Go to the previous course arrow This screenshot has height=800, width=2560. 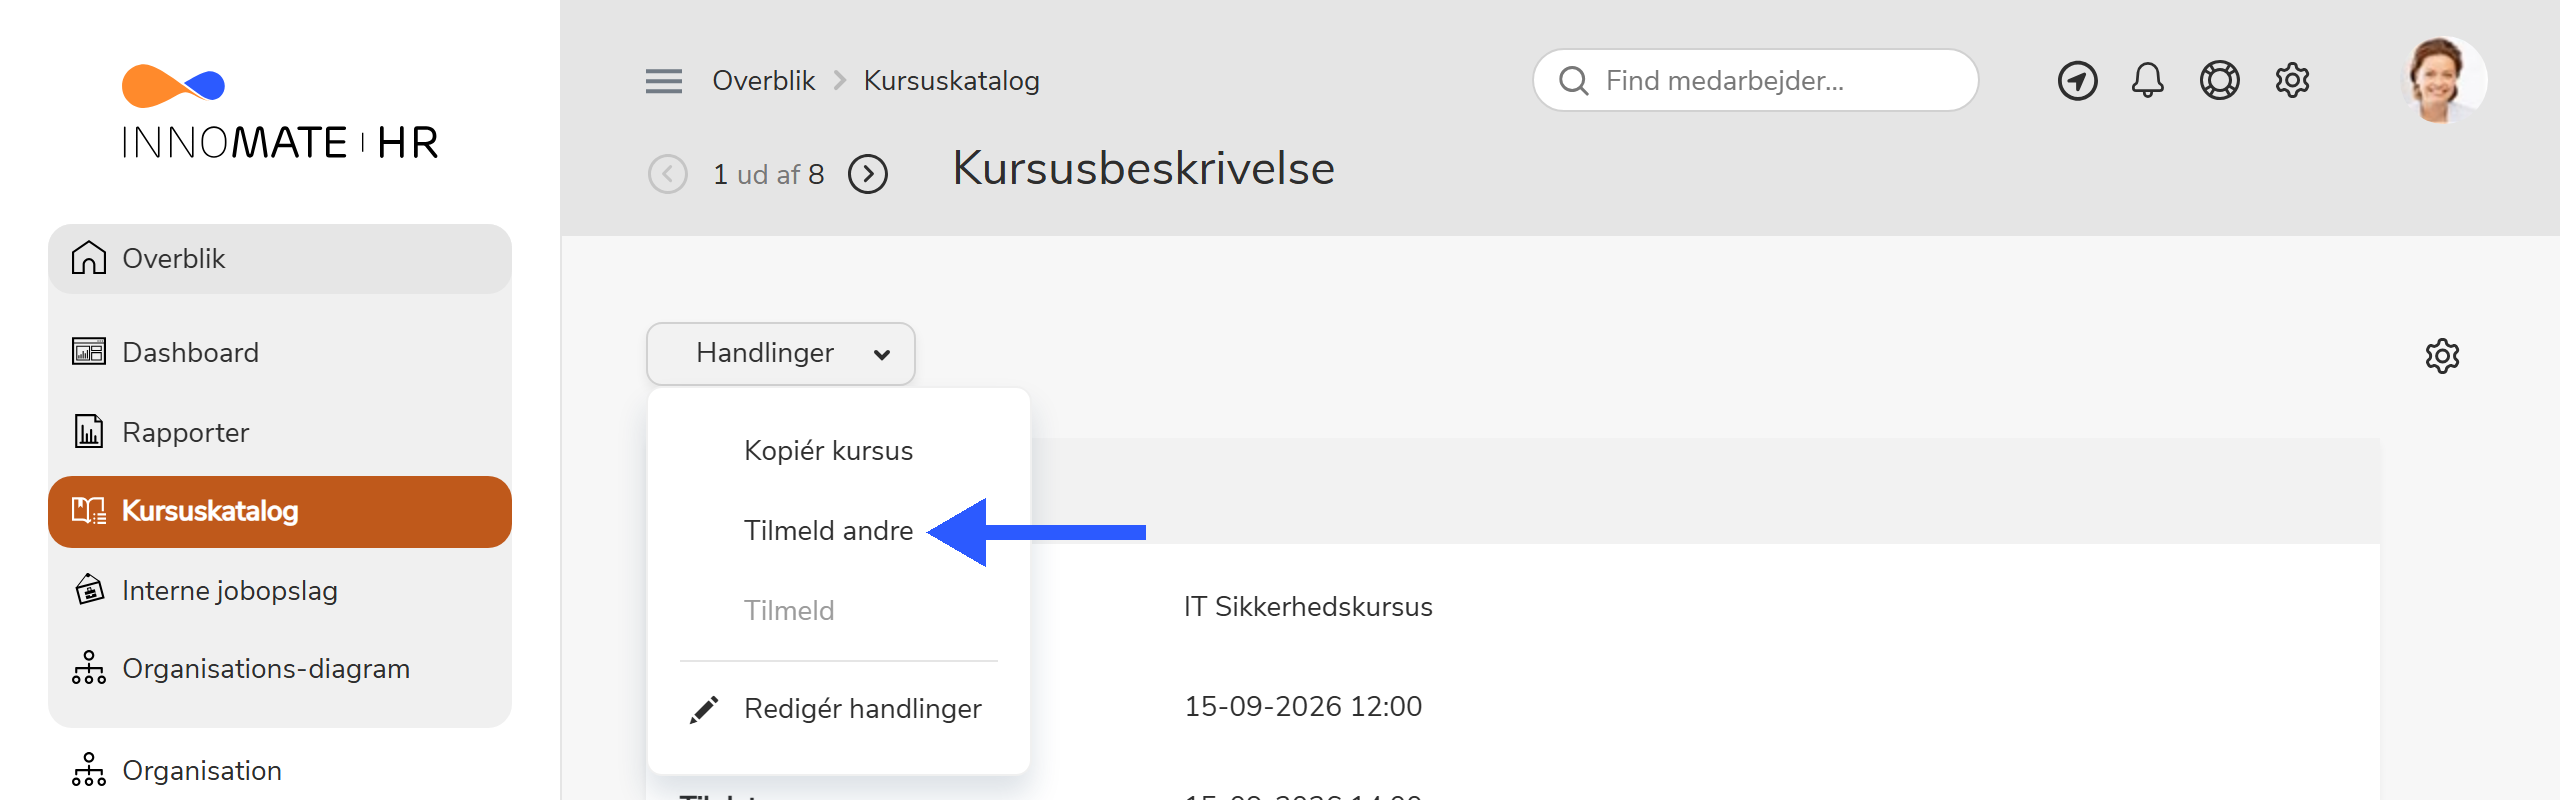(x=667, y=174)
